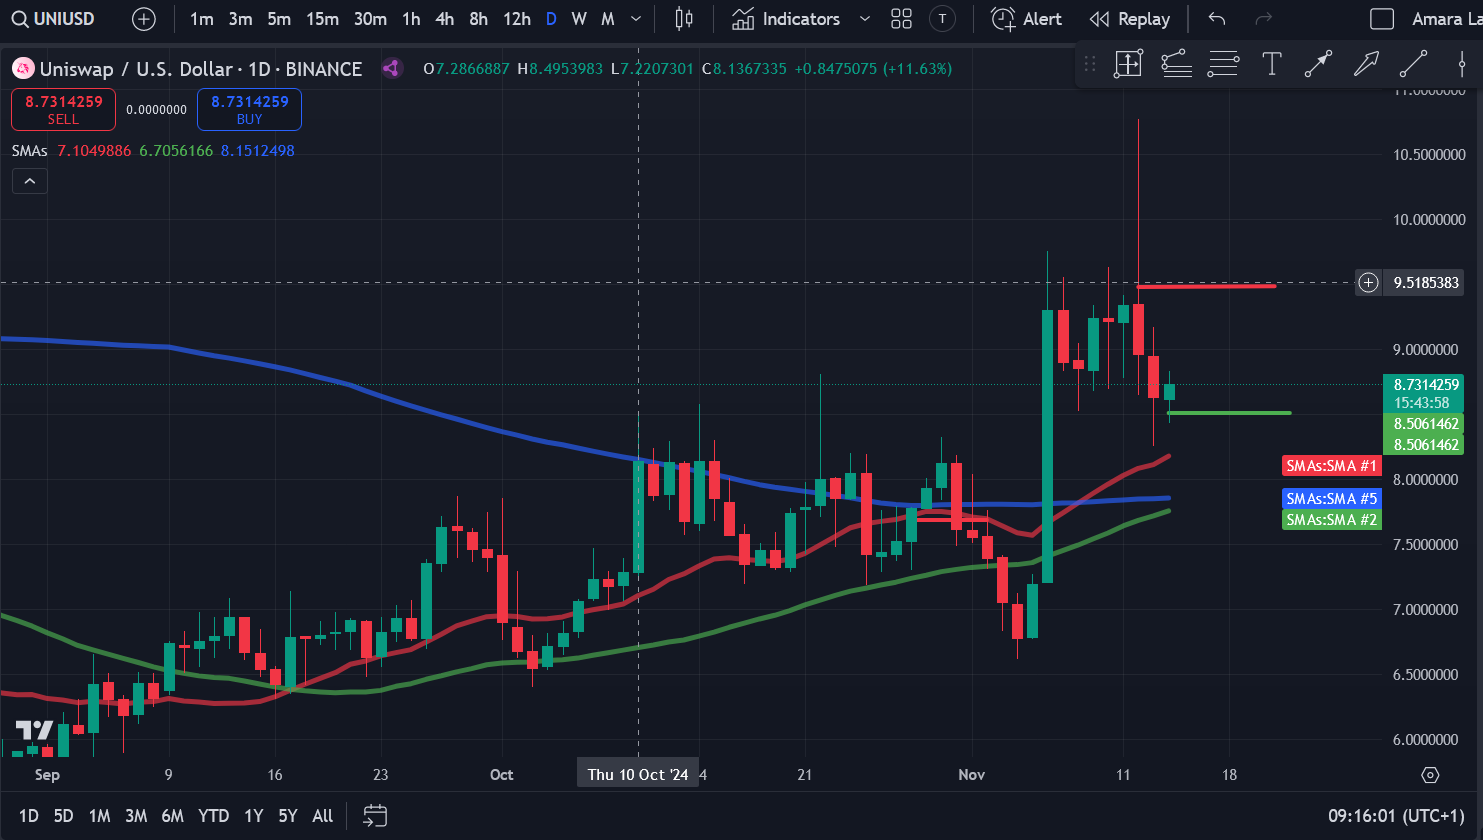Switch to the 4h interval
Screen dimensions: 1483x840
pyautogui.click(x=445, y=19)
